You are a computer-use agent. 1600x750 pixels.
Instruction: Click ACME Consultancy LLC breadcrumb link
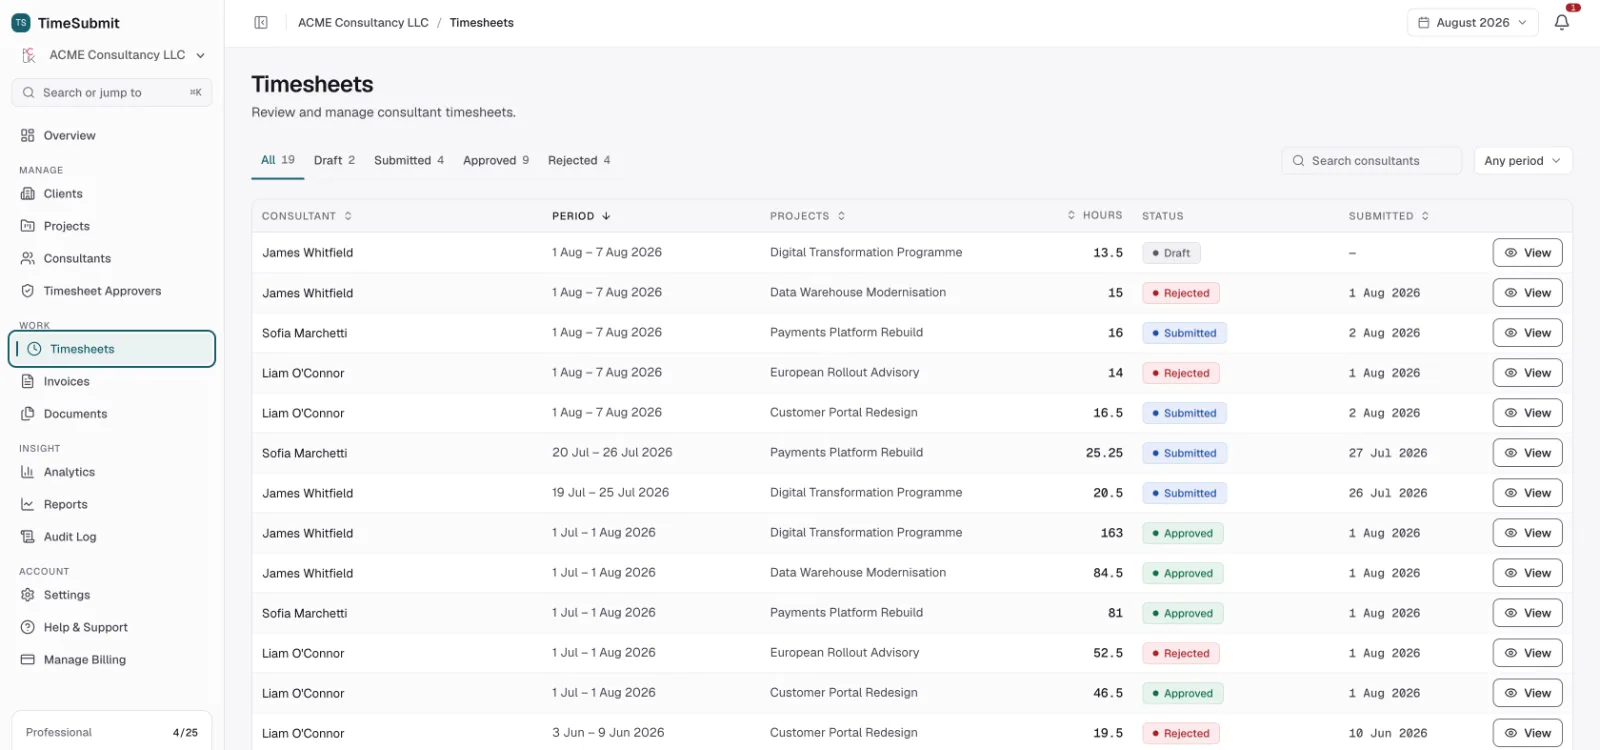(363, 23)
